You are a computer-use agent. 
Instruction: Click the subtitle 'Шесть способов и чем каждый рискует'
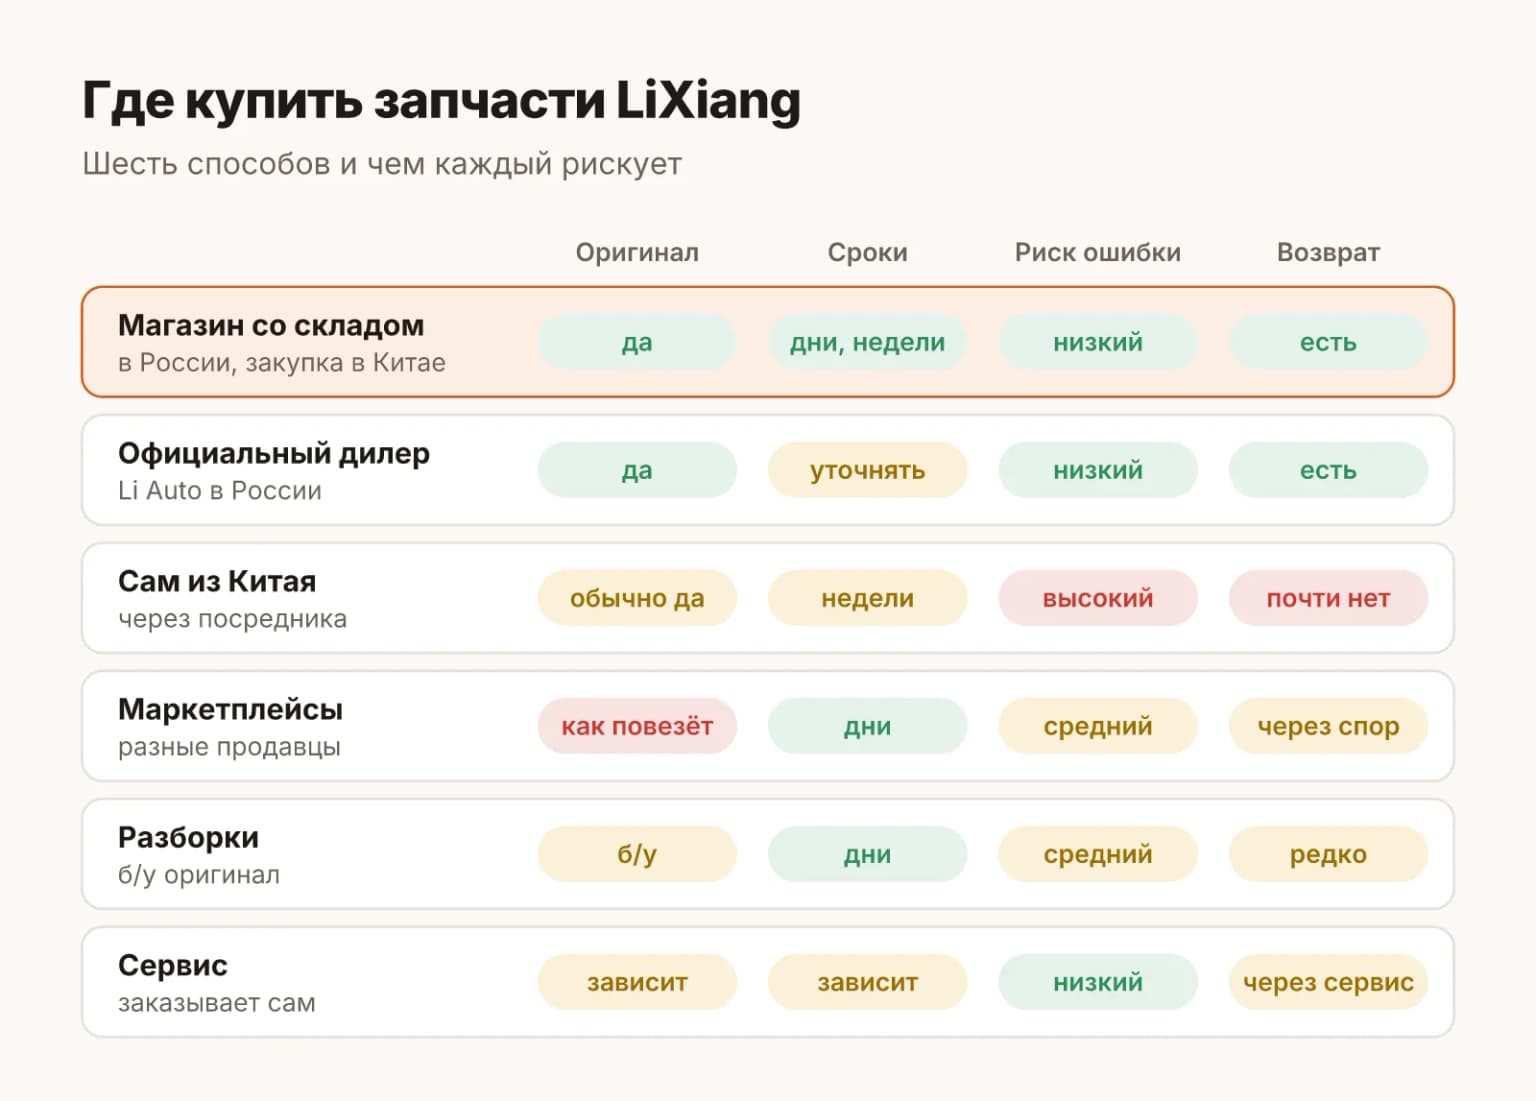click(x=382, y=164)
